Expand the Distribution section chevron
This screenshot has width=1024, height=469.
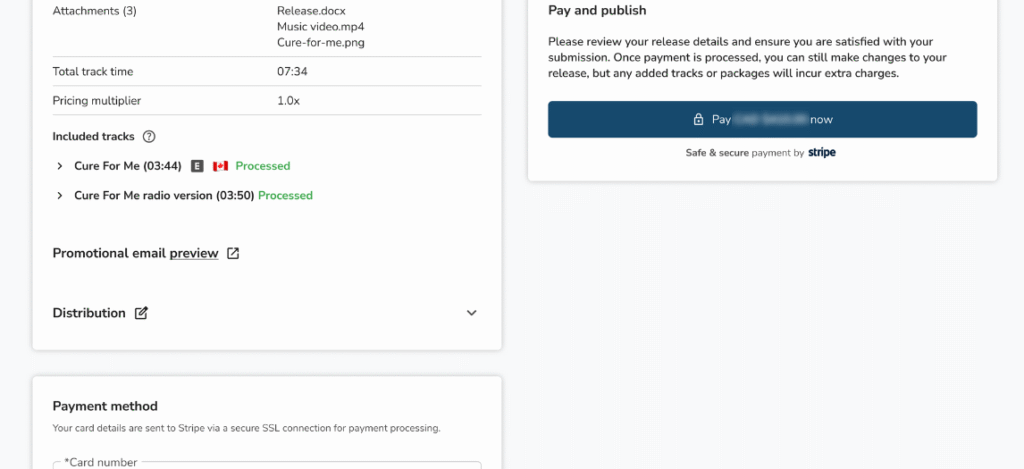tap(472, 313)
